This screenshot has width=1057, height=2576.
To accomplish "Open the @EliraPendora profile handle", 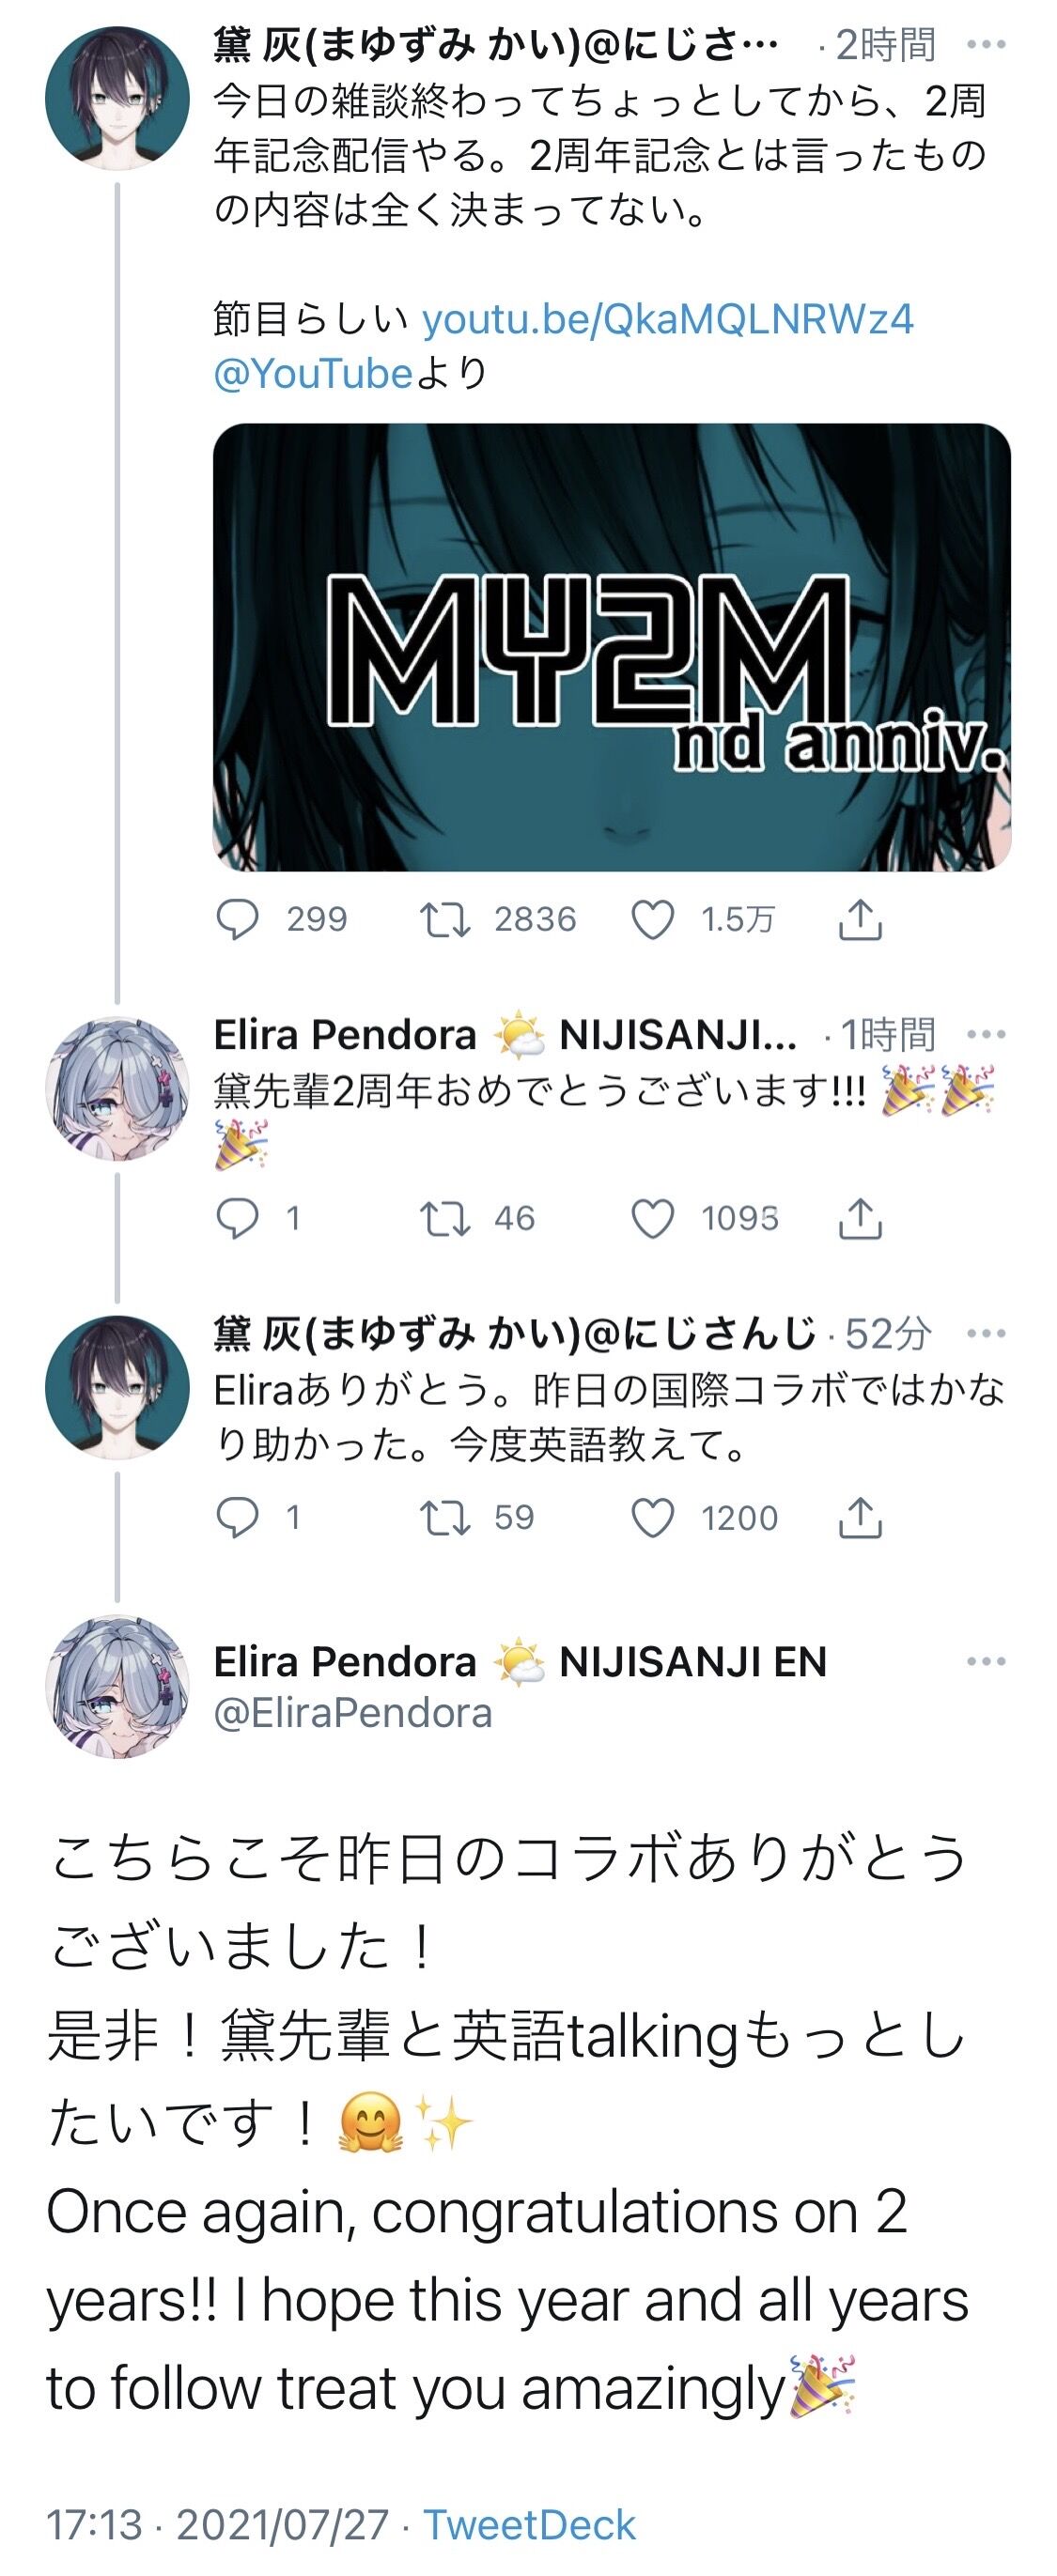I will [x=353, y=1714].
